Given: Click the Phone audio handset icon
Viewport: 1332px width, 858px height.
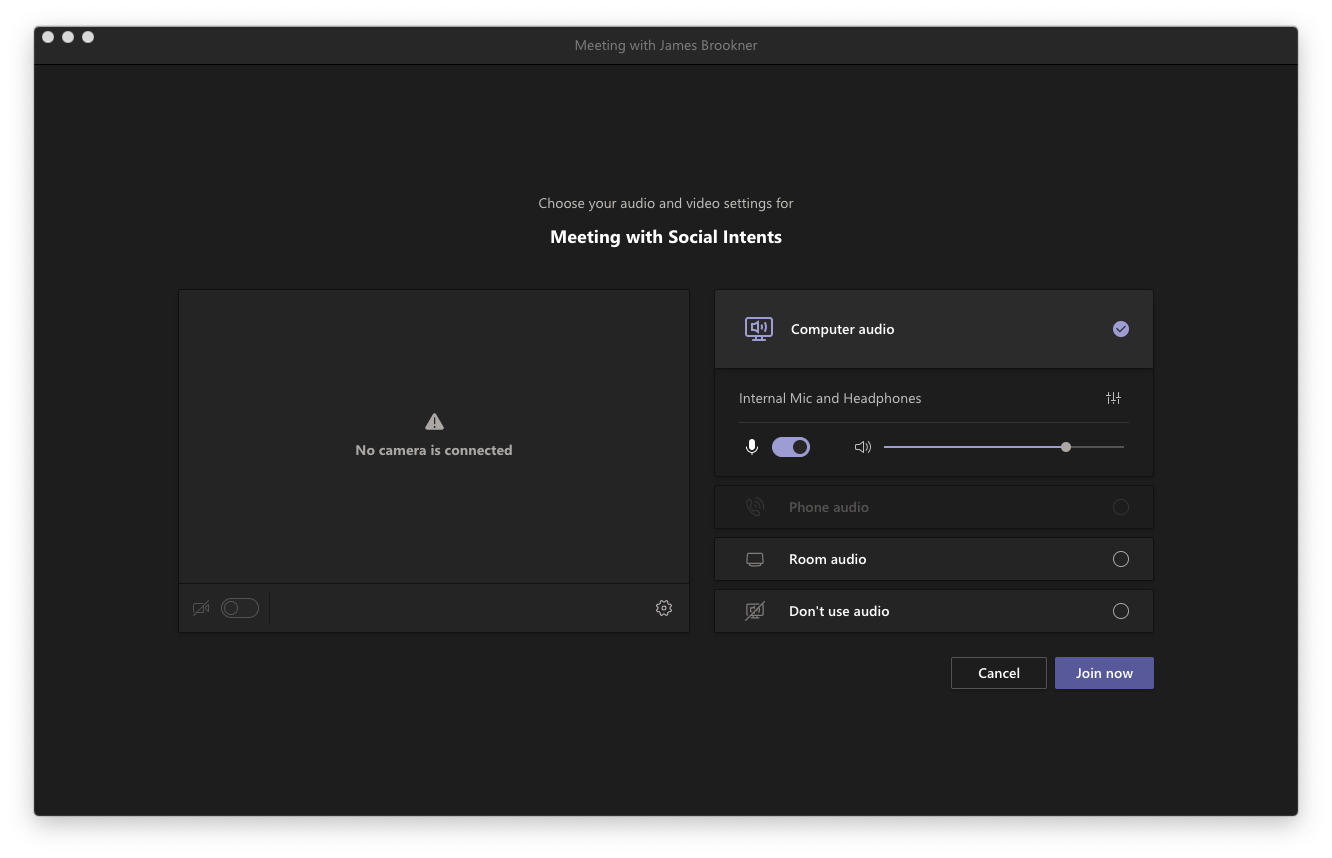Looking at the screenshot, I should click(x=755, y=507).
